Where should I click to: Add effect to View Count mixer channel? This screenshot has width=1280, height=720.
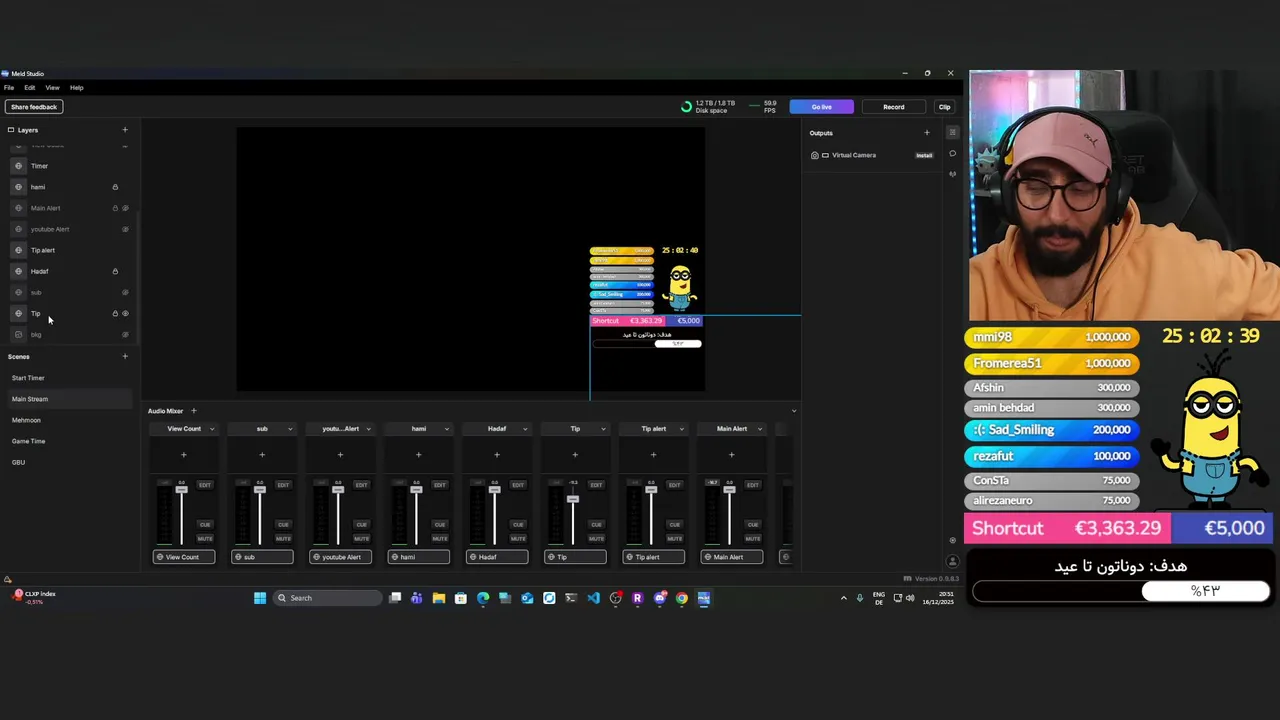tap(183, 455)
